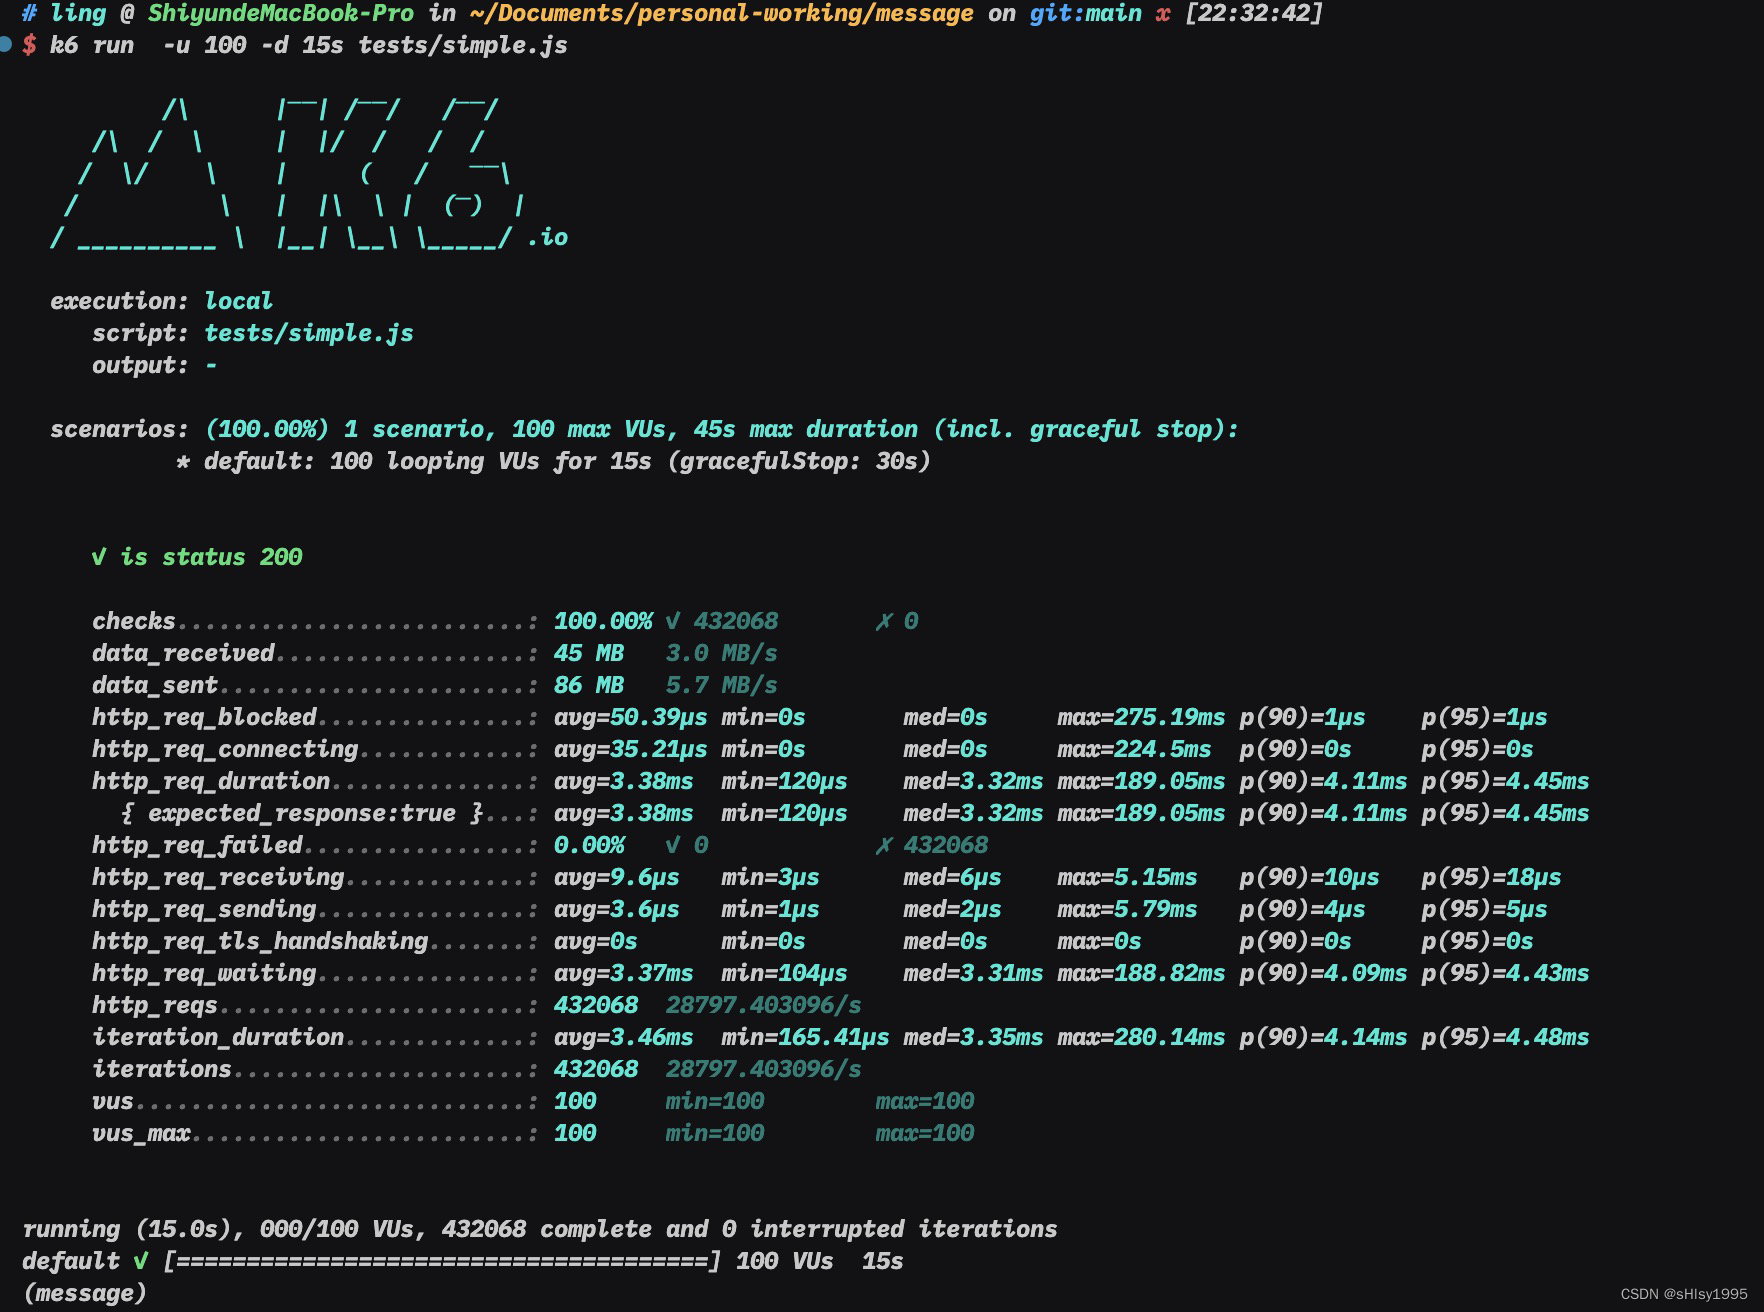Click the http_reqs 28797.403096/s rate
This screenshot has height=1312, width=1764.
tap(763, 1005)
